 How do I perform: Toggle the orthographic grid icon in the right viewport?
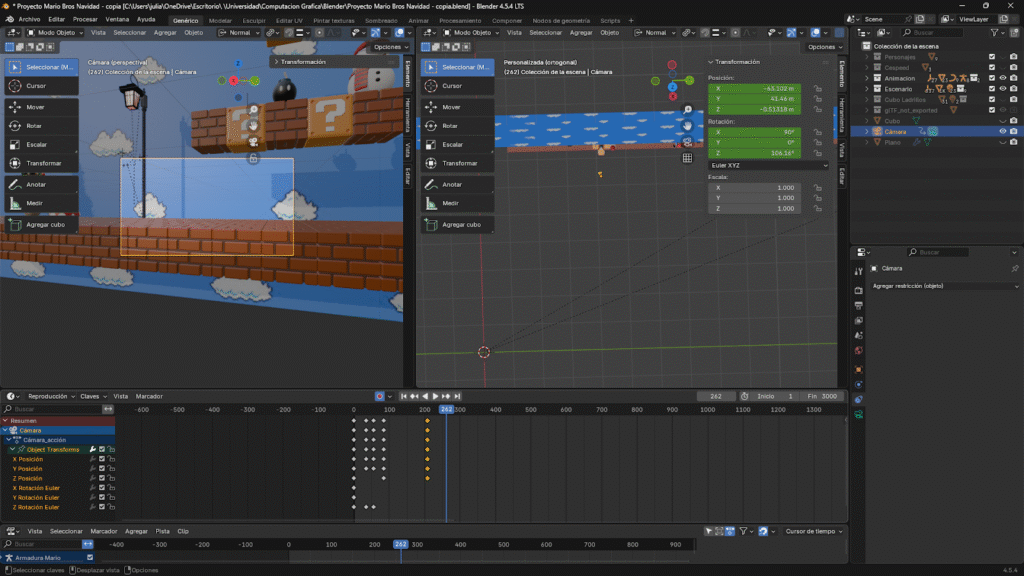pyautogui.click(x=687, y=157)
